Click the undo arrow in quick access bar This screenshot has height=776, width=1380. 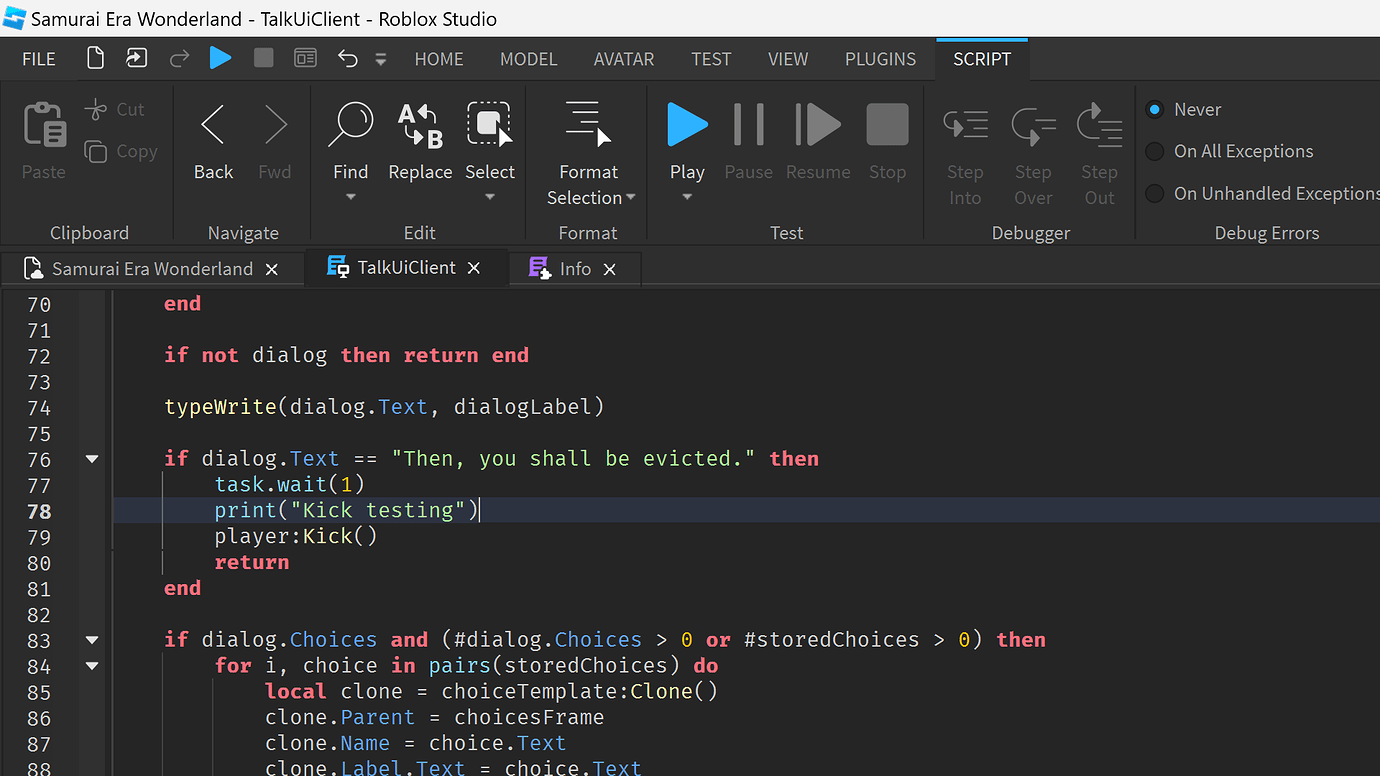coord(347,59)
